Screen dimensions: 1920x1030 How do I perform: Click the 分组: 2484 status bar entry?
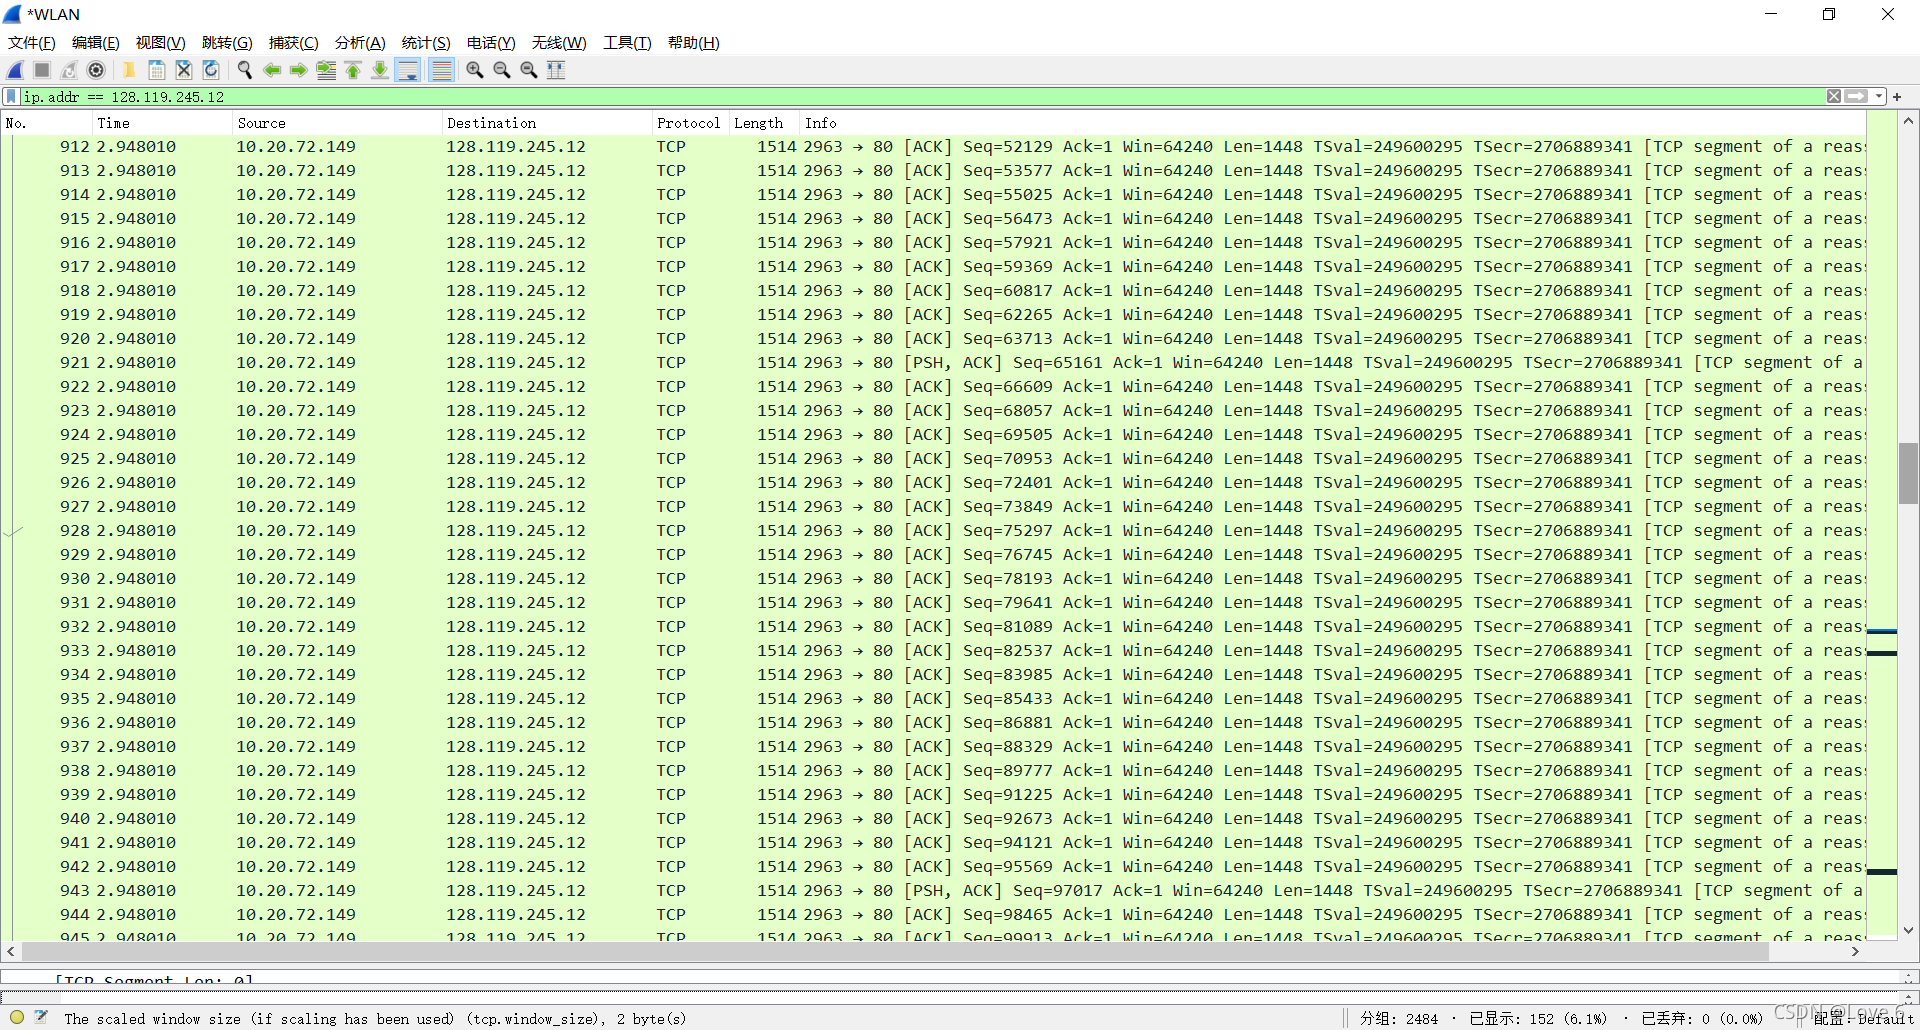coord(1399,1019)
